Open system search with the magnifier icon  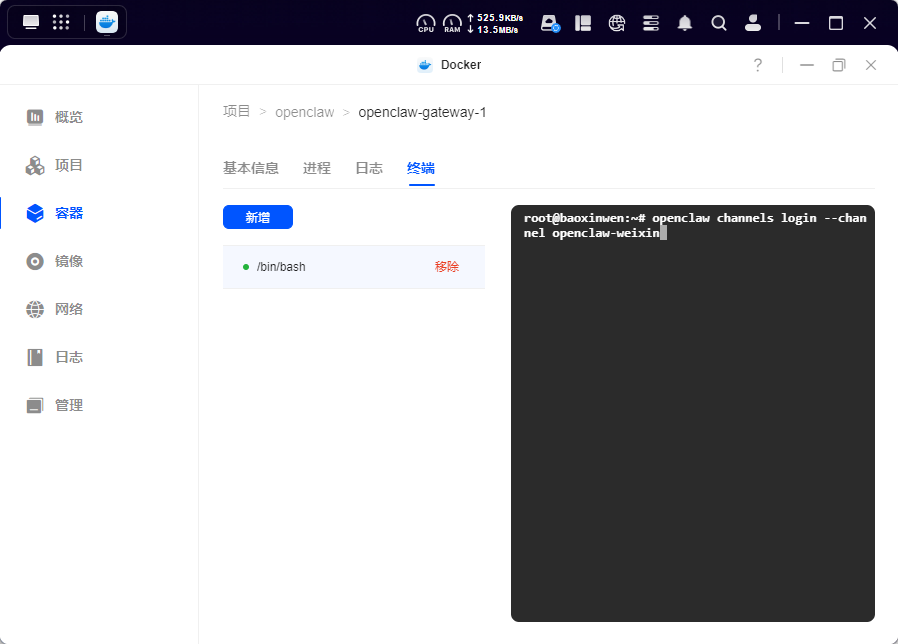(719, 22)
